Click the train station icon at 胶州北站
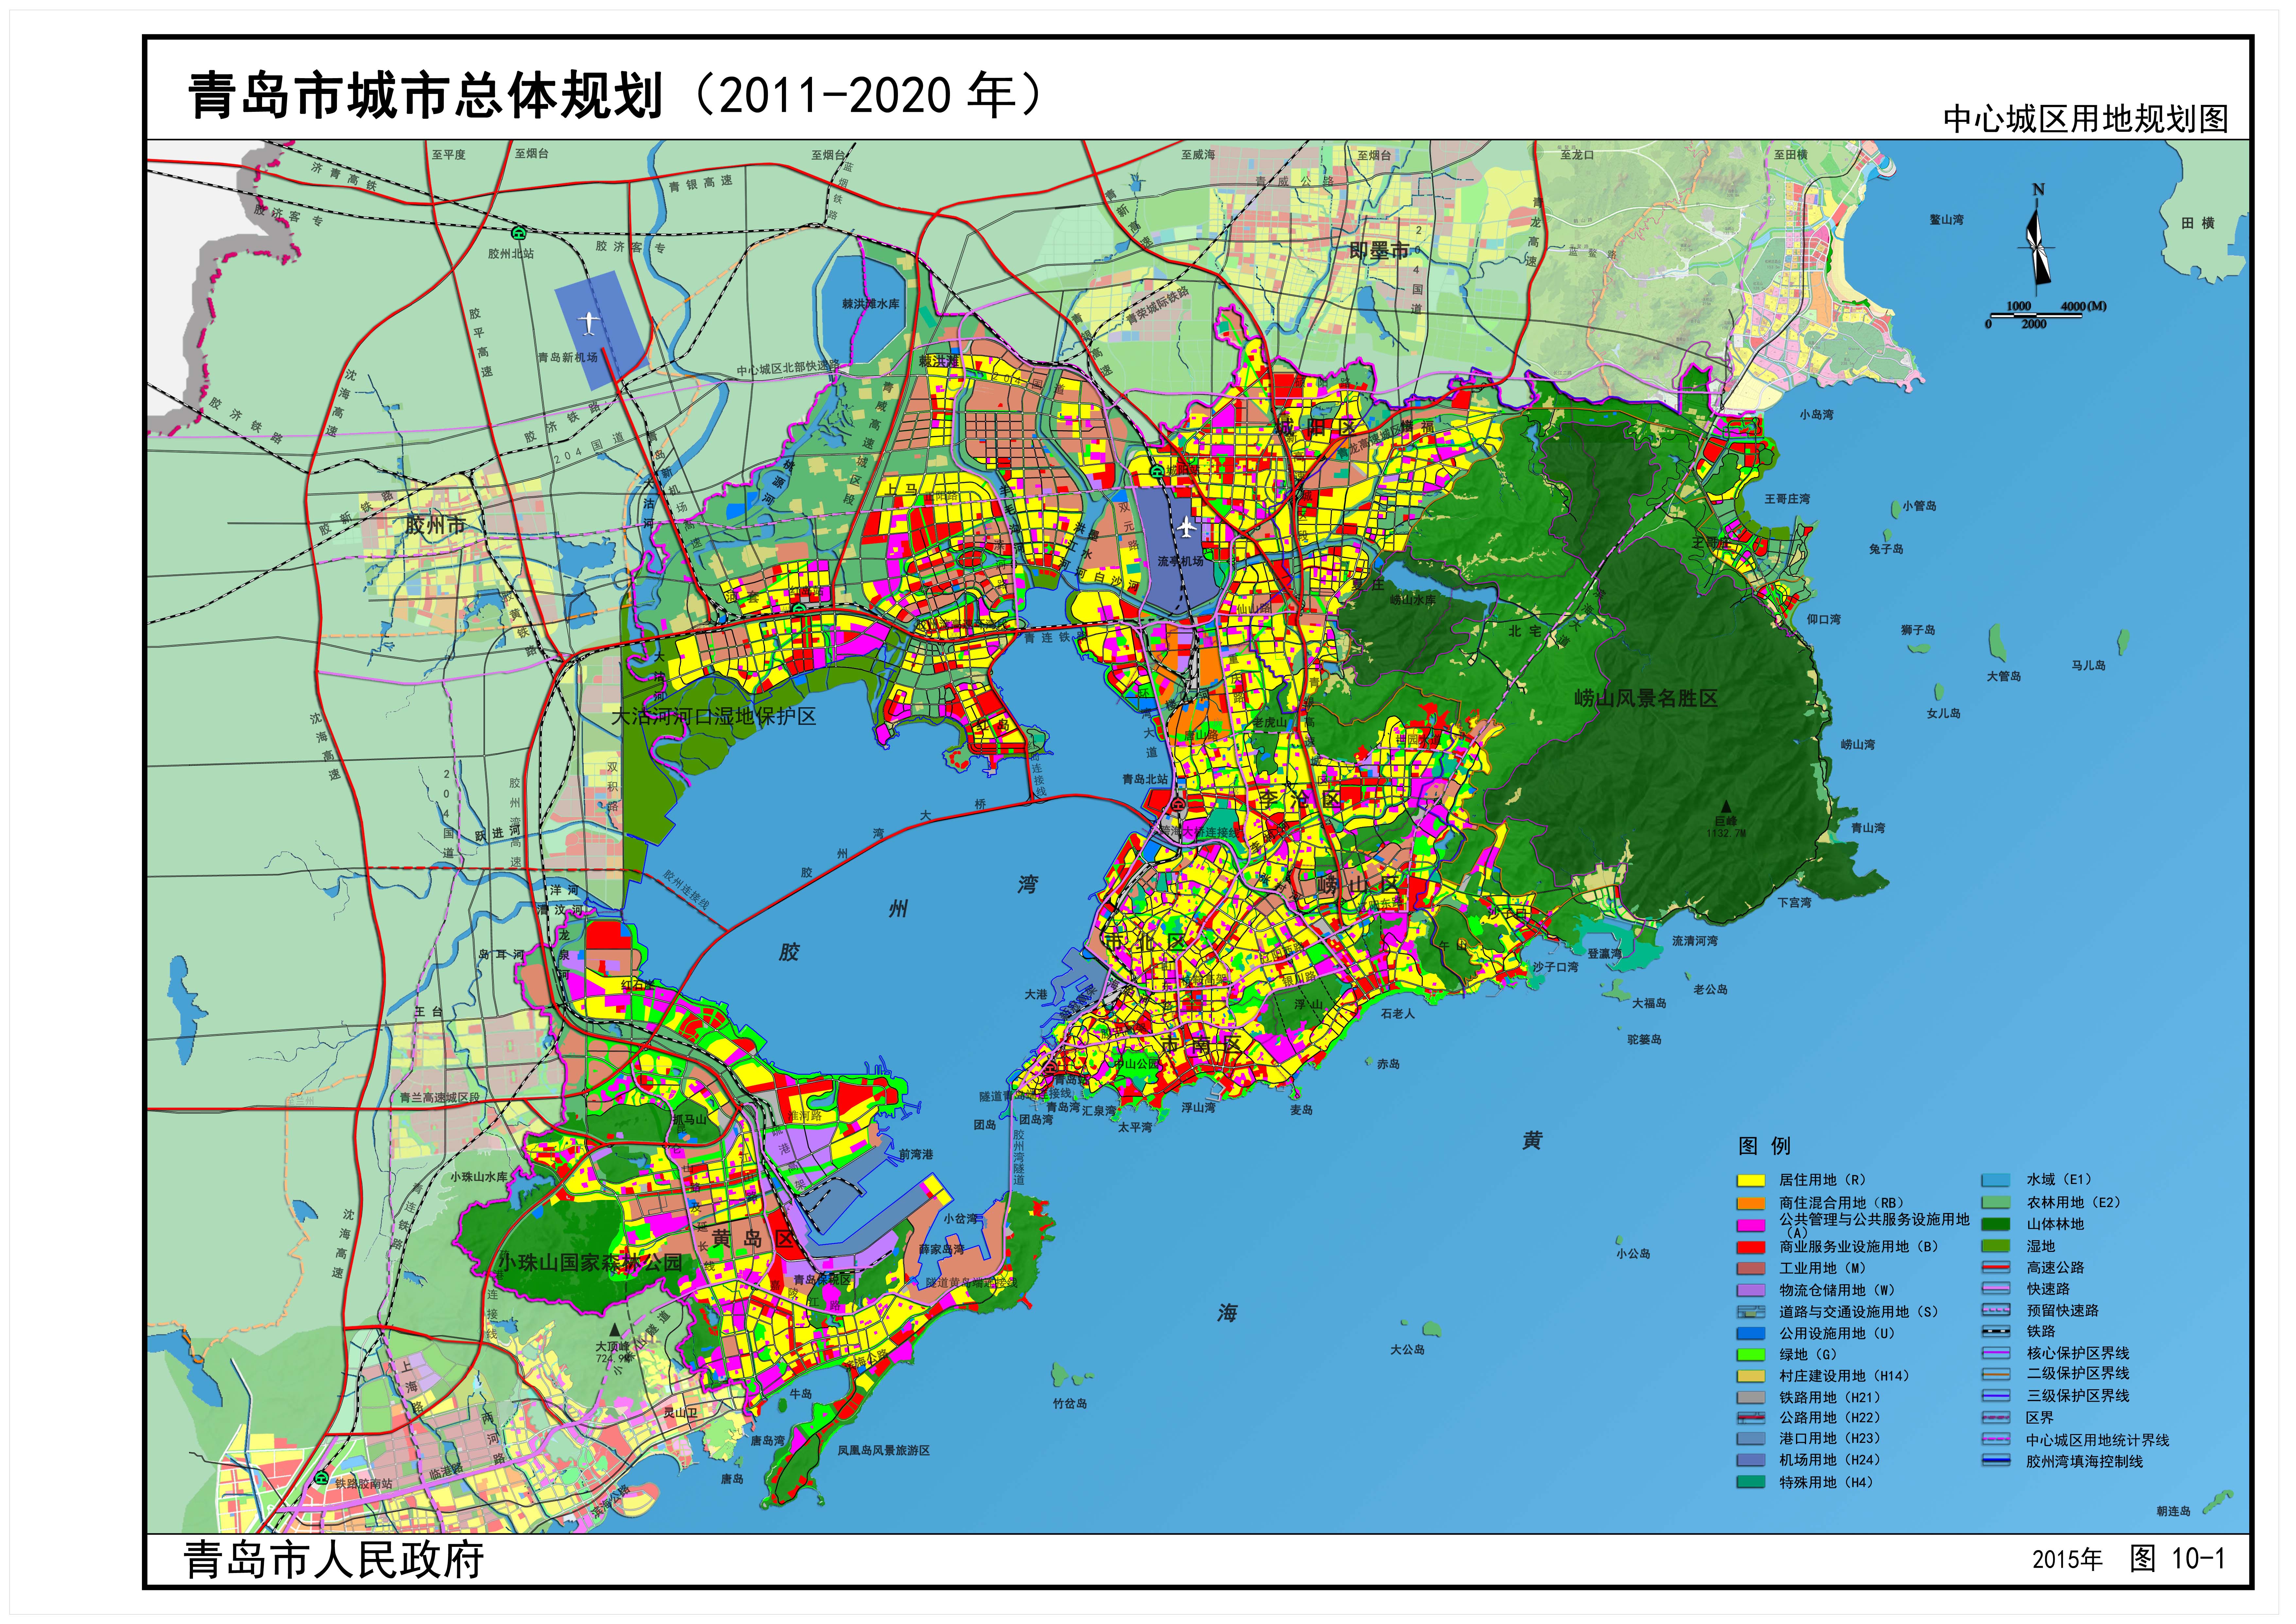The width and height of the screenshot is (2296, 1624). click(x=519, y=233)
